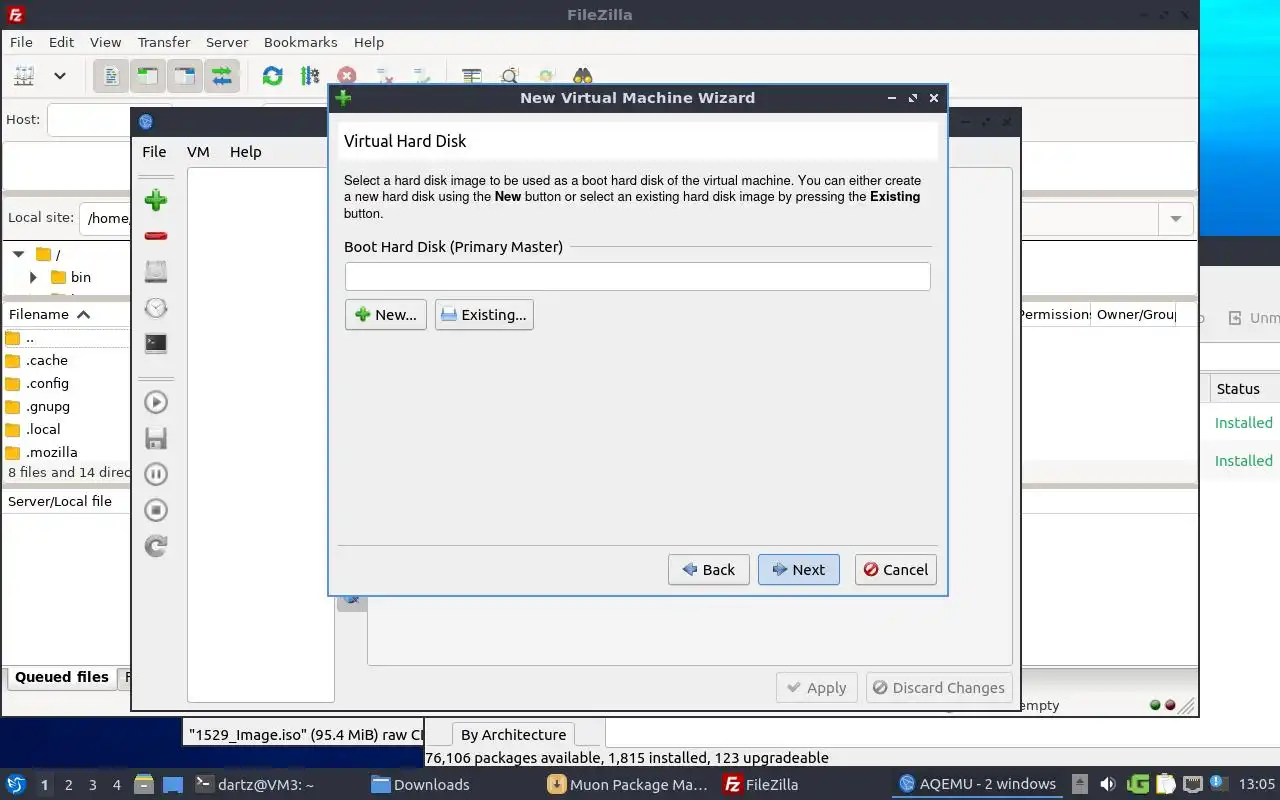Cancel the New Virtual Machine Wizard
The image size is (1280, 800).
896,569
